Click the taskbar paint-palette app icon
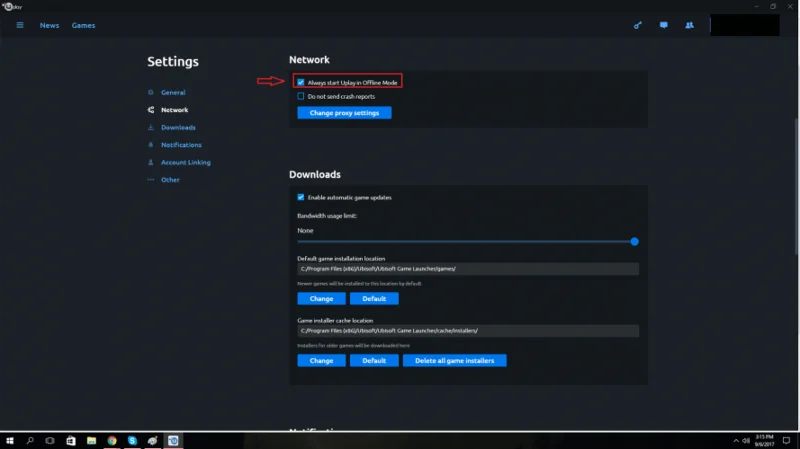Image resolution: width=800 pixels, height=449 pixels. pyautogui.click(x=153, y=441)
